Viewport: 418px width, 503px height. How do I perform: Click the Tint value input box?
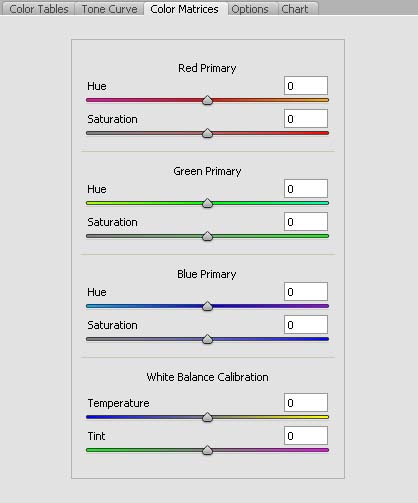(306, 436)
